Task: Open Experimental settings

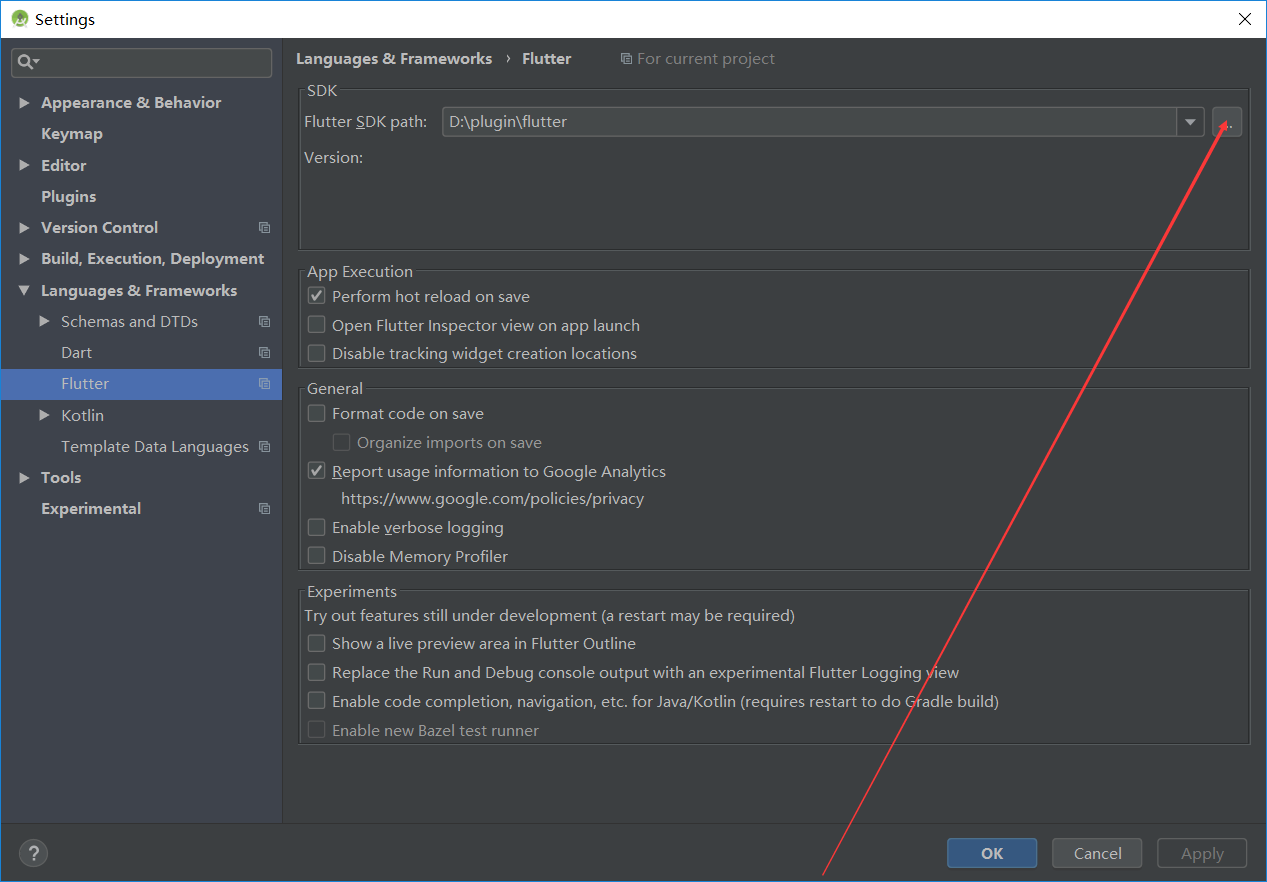Action: 91,509
